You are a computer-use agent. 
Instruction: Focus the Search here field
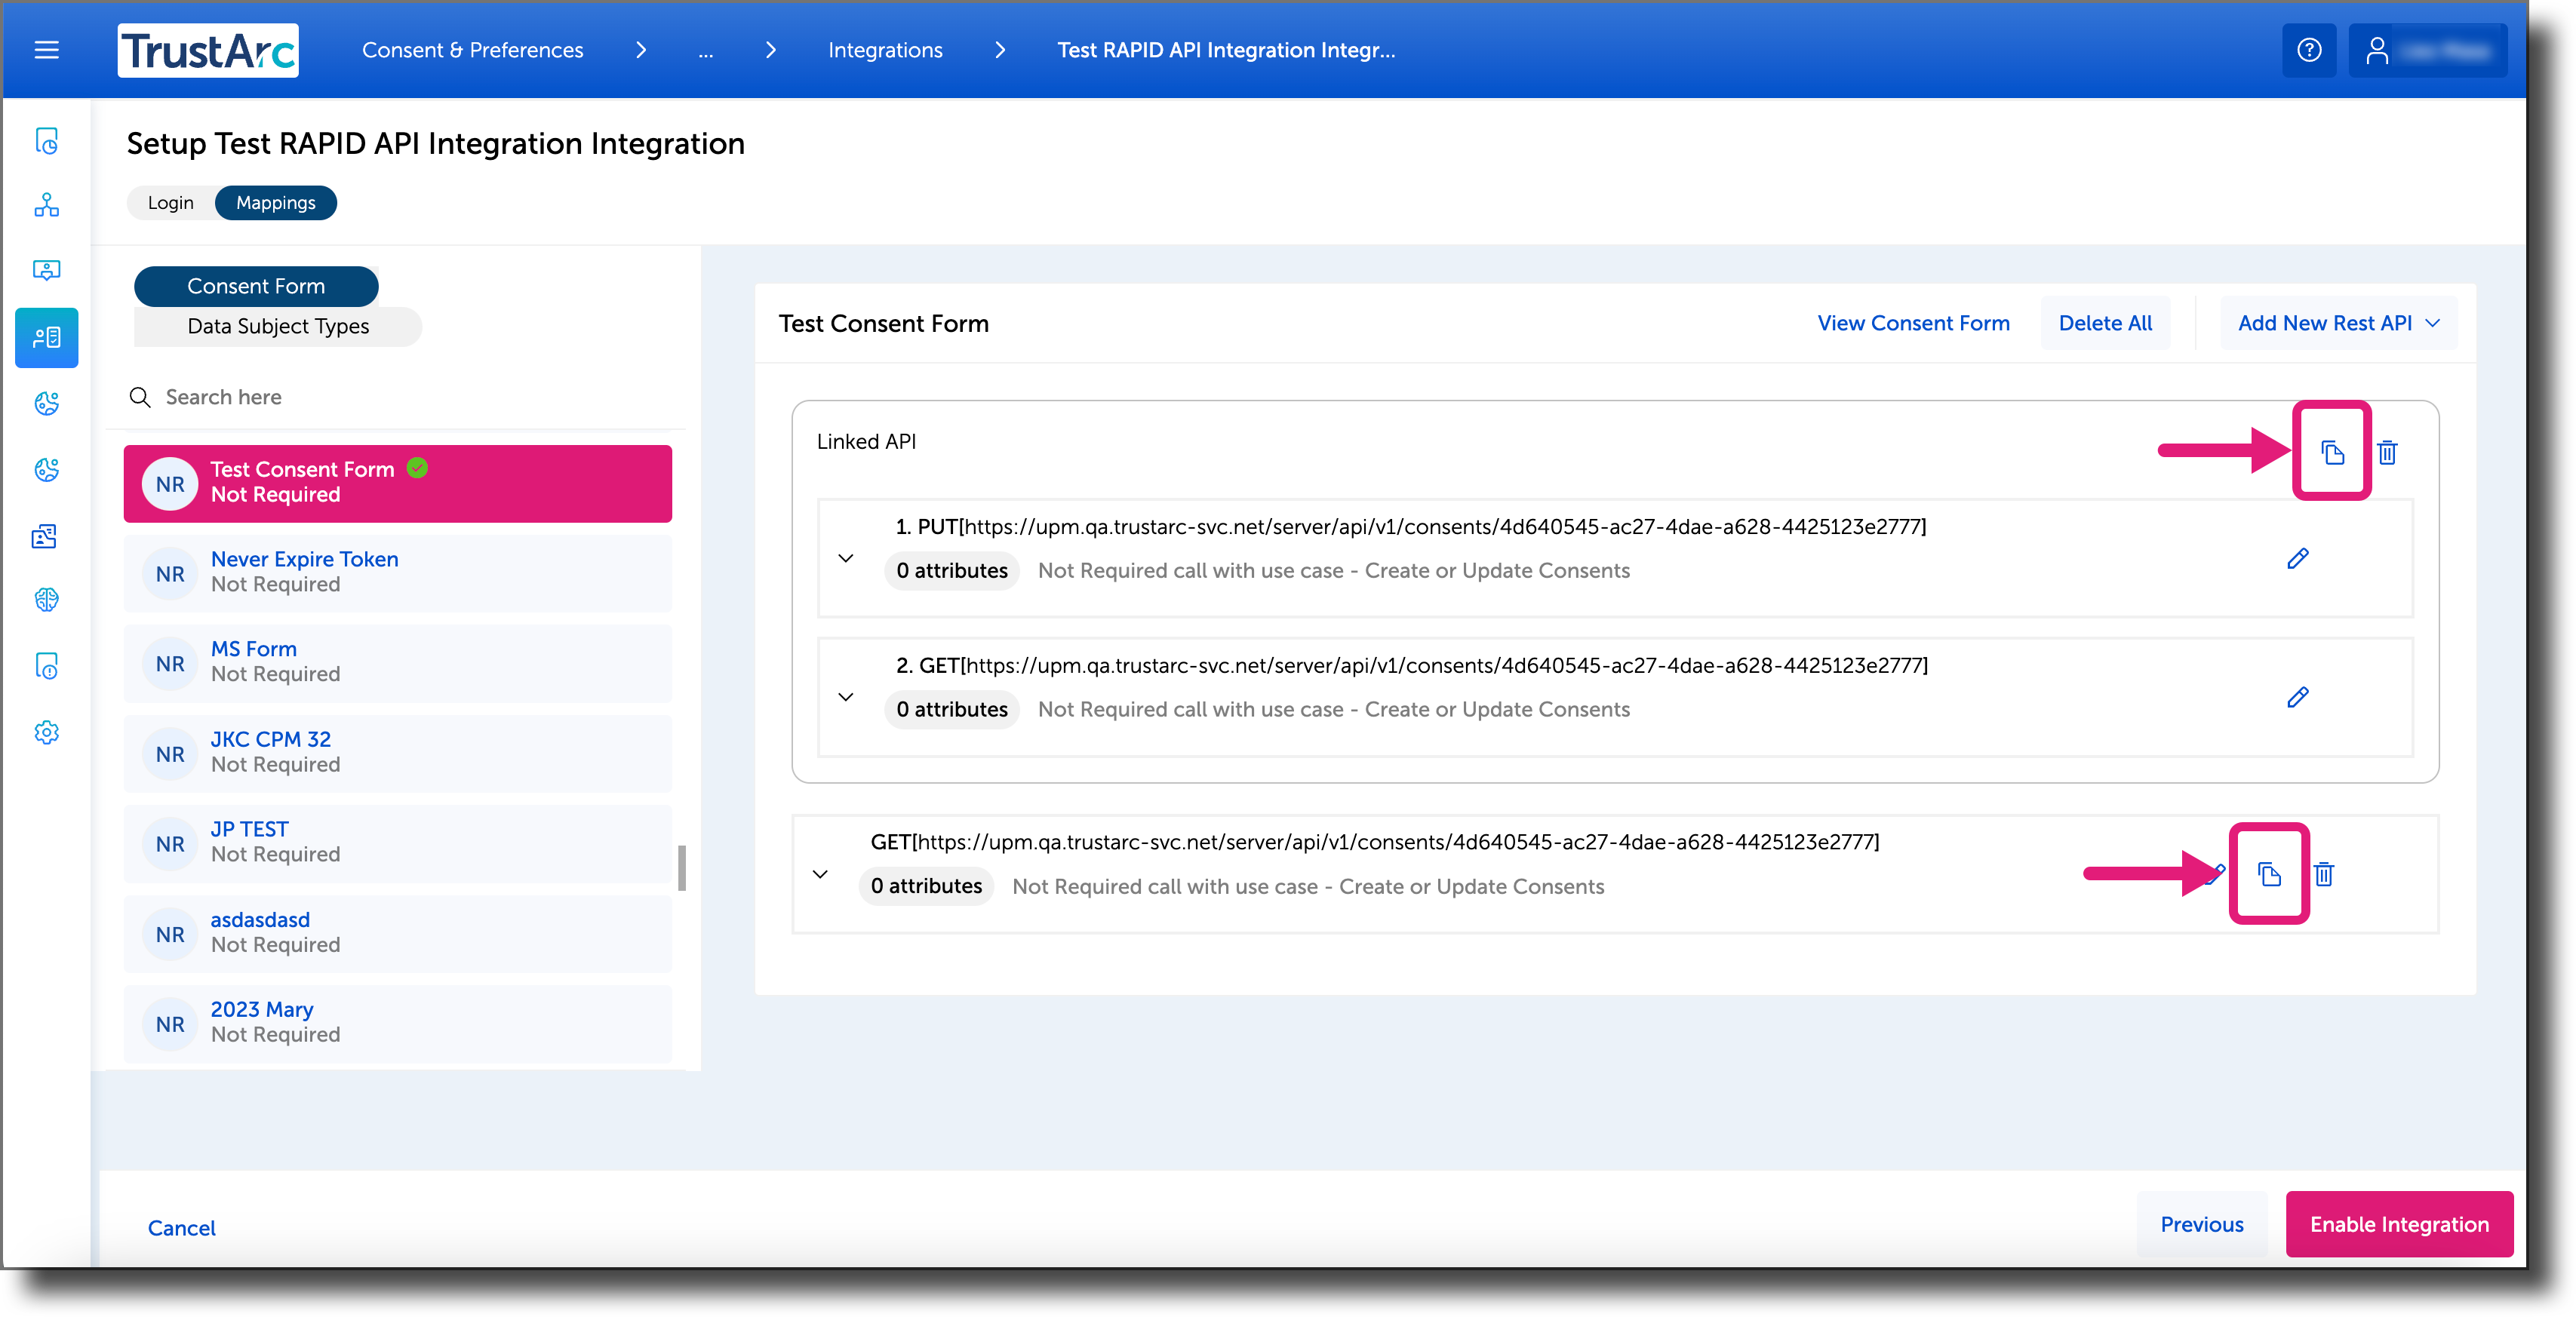click(x=397, y=398)
